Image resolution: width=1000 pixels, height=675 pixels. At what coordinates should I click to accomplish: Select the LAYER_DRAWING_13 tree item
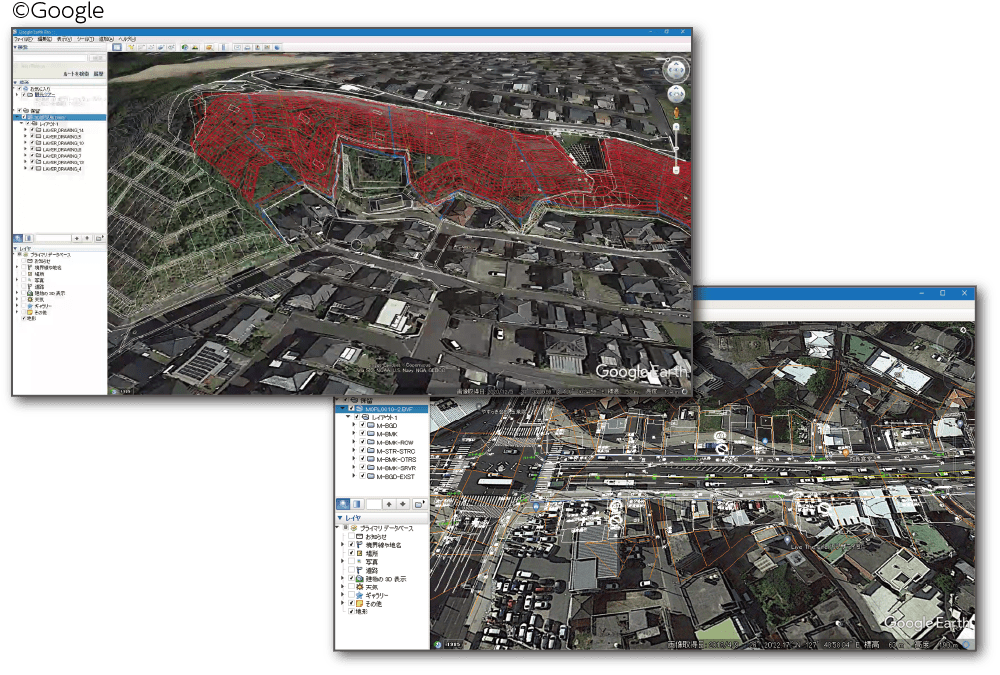(63, 162)
